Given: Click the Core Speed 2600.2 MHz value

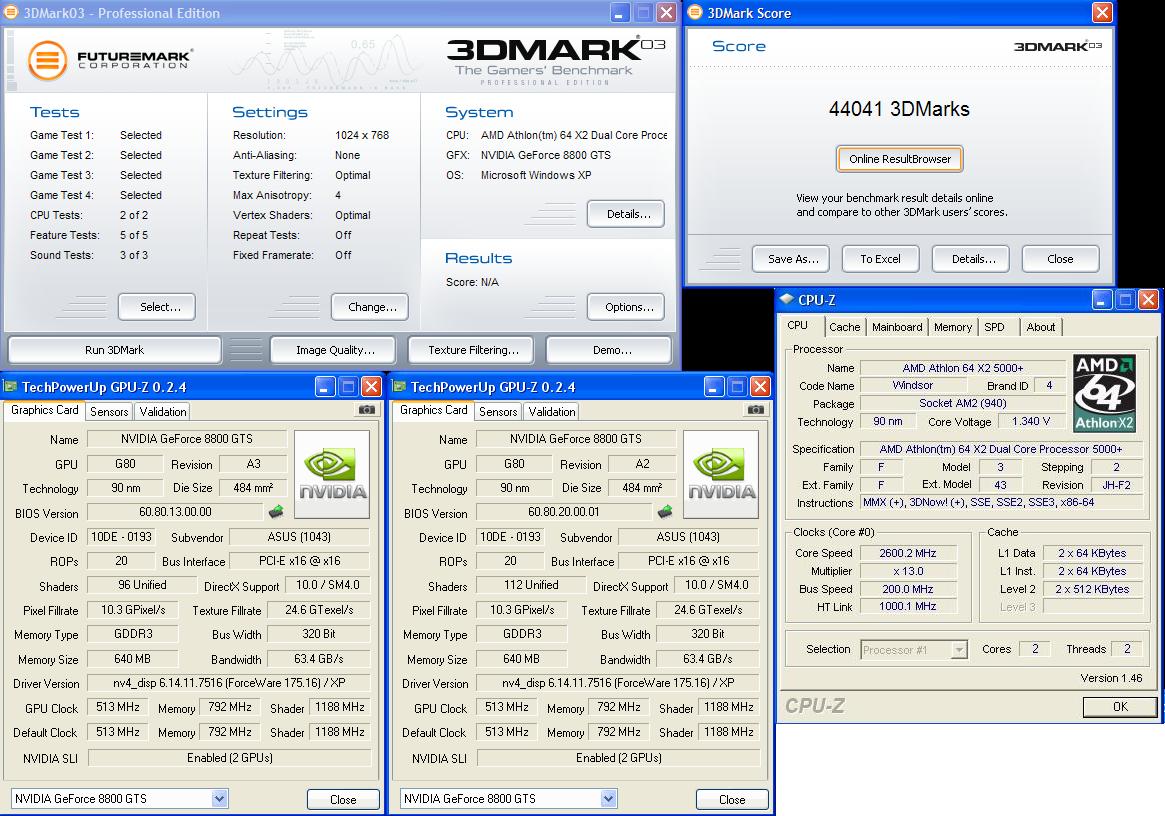Looking at the screenshot, I should 908,553.
